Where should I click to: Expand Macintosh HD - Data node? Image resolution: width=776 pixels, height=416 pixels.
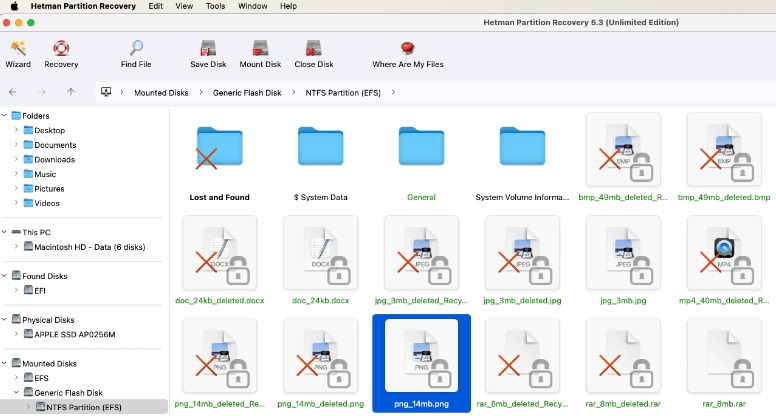[x=16, y=246]
